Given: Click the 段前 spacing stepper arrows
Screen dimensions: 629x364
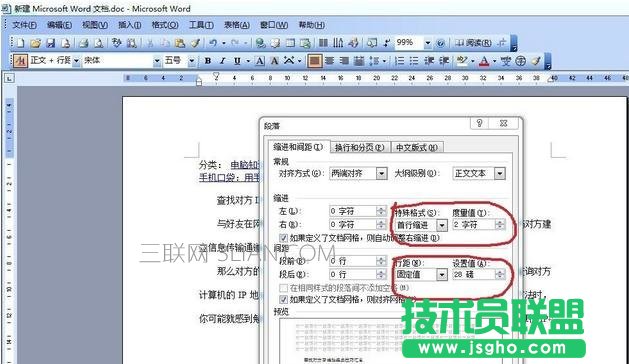Looking at the screenshot, I should coord(381,261).
